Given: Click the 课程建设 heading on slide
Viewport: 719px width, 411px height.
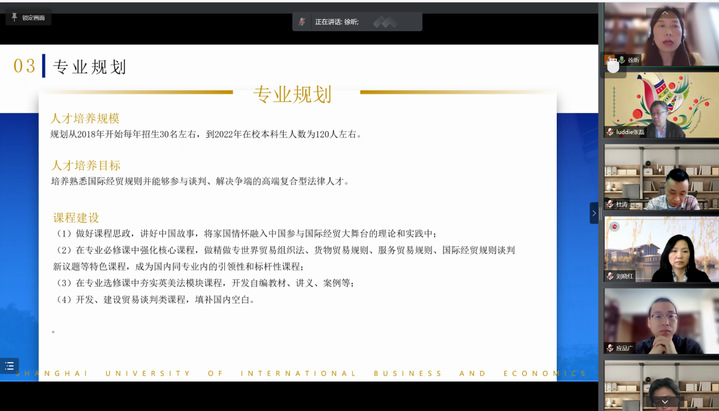Looking at the screenshot, I should (x=77, y=217).
